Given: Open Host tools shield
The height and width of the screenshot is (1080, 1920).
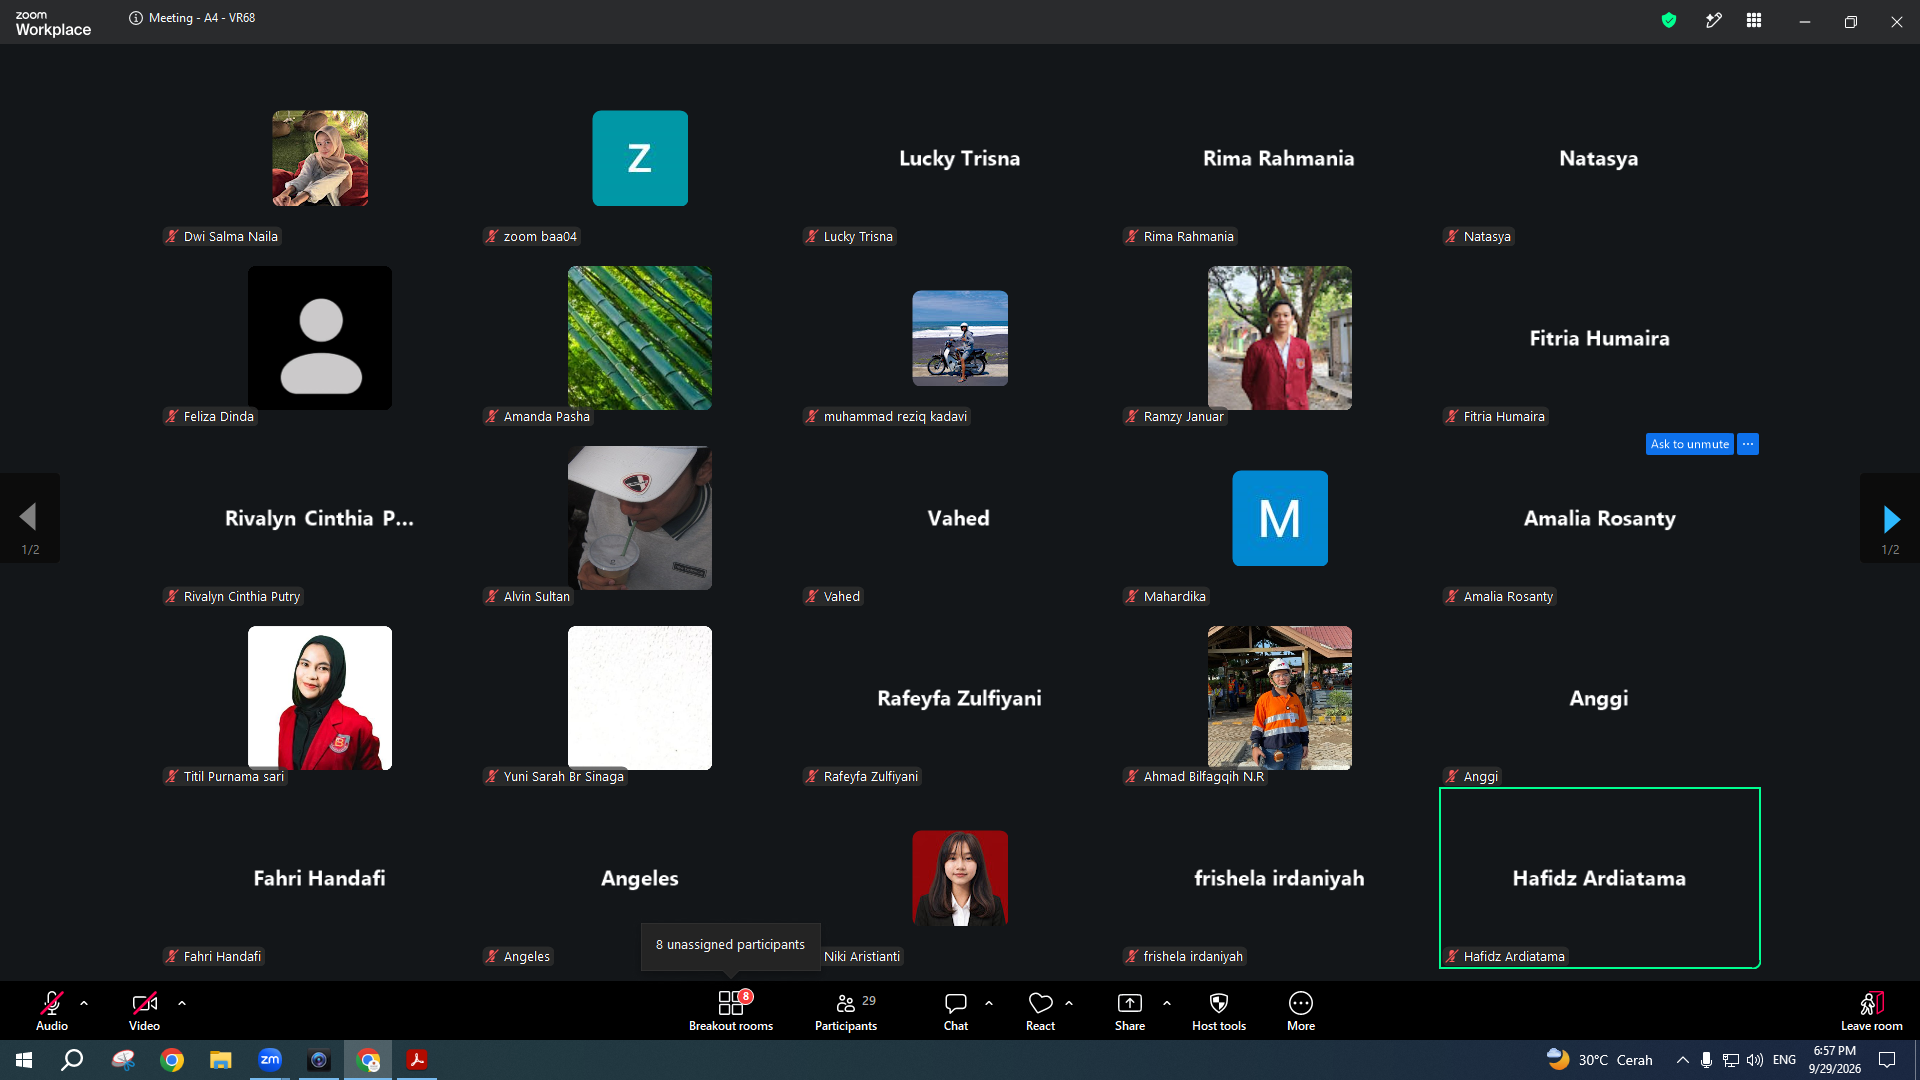Looking at the screenshot, I should point(1219,1011).
